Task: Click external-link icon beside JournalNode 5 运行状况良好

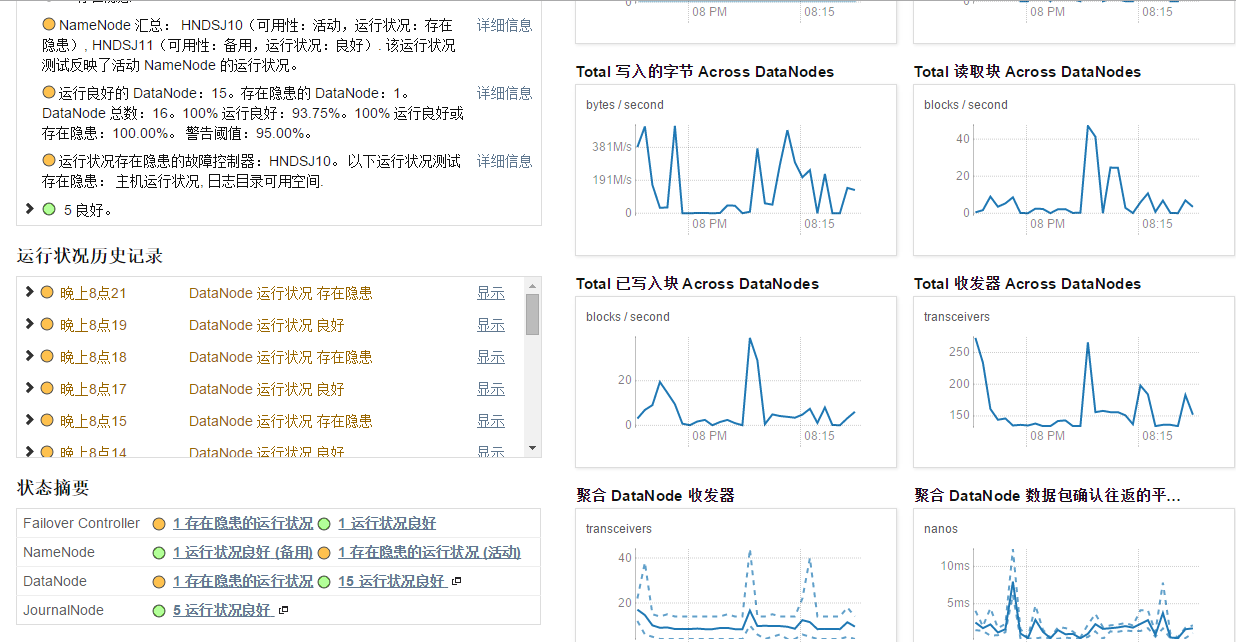Action: [283, 610]
